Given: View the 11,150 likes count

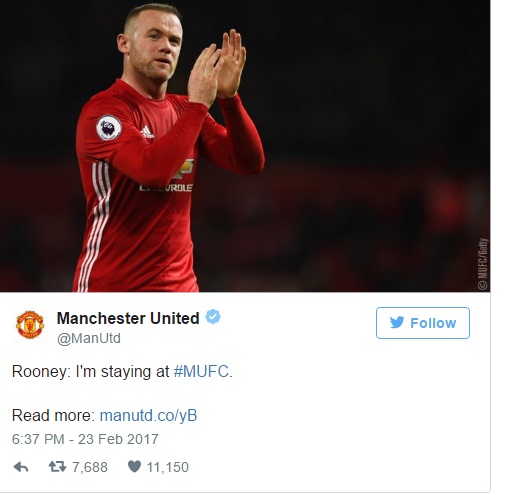Looking at the screenshot, I should pyautogui.click(x=168, y=467).
